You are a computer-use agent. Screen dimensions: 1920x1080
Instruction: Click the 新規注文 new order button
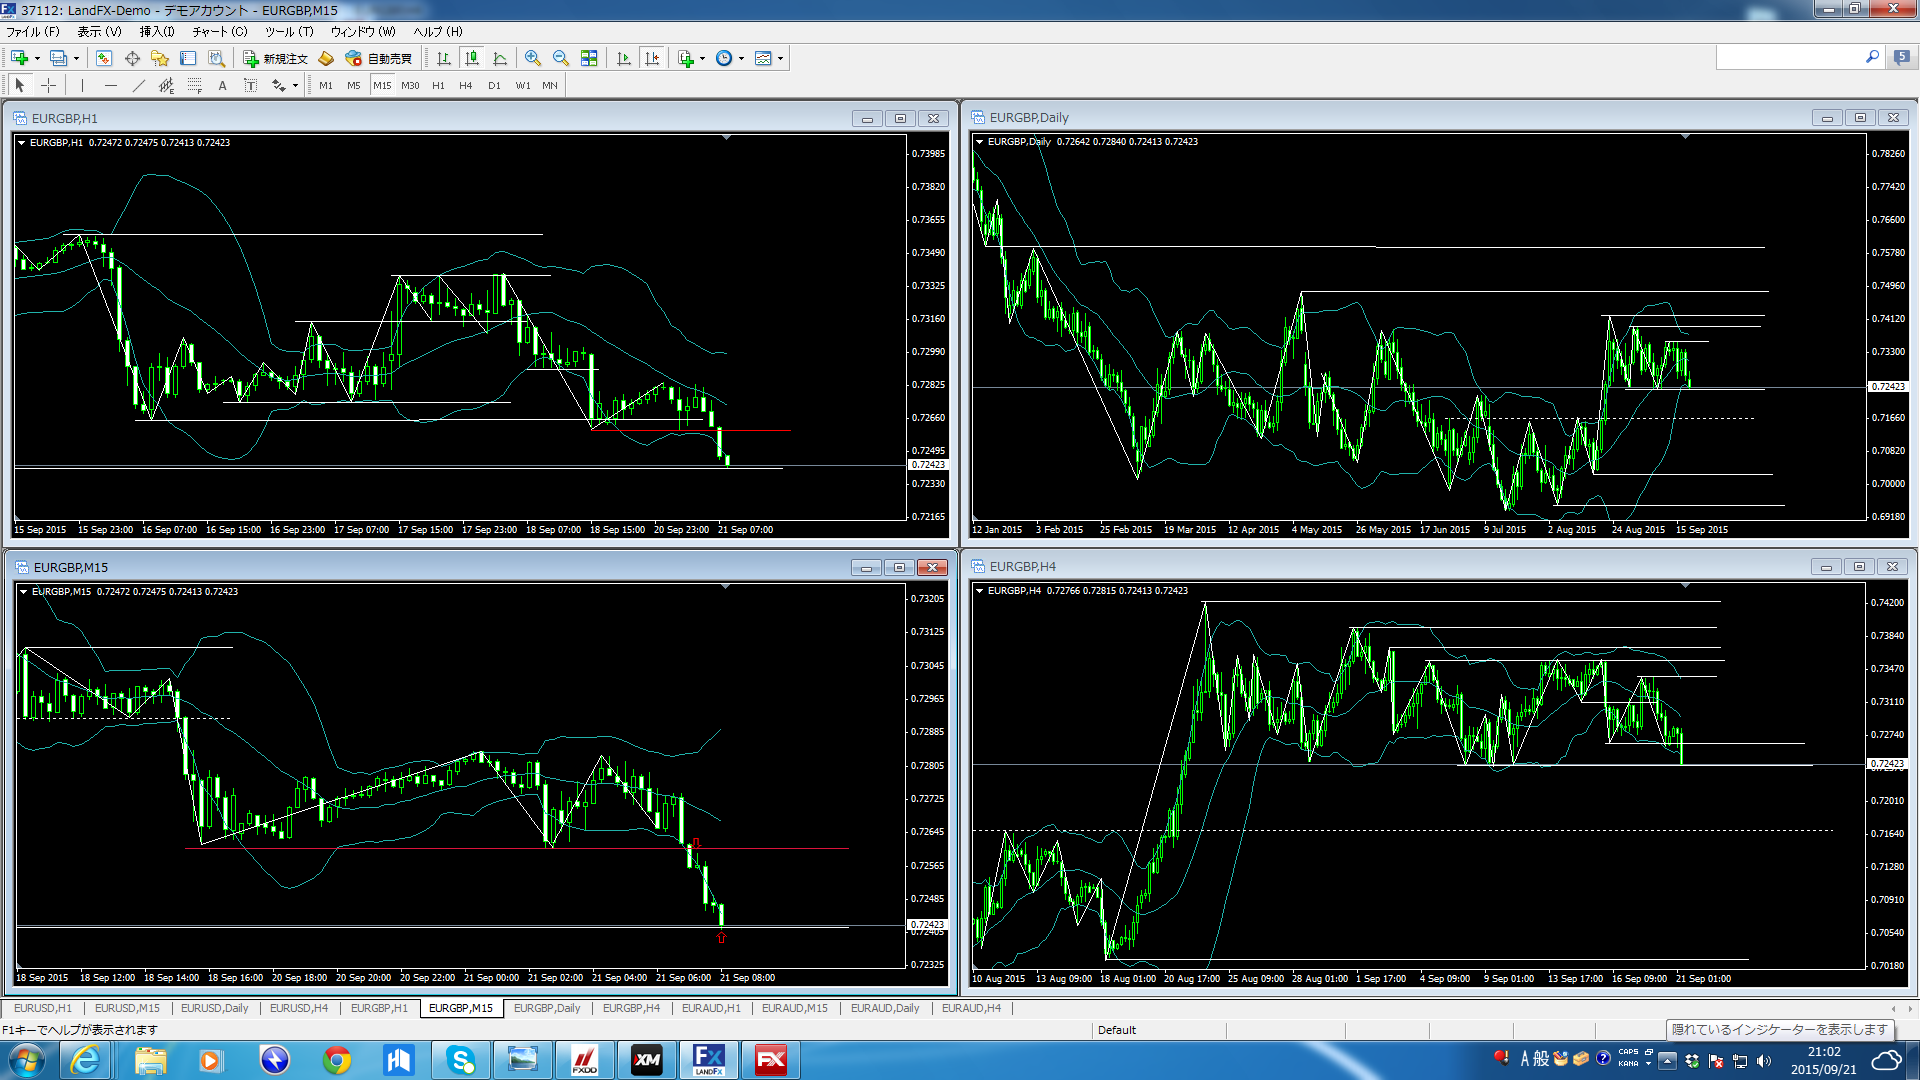point(275,58)
